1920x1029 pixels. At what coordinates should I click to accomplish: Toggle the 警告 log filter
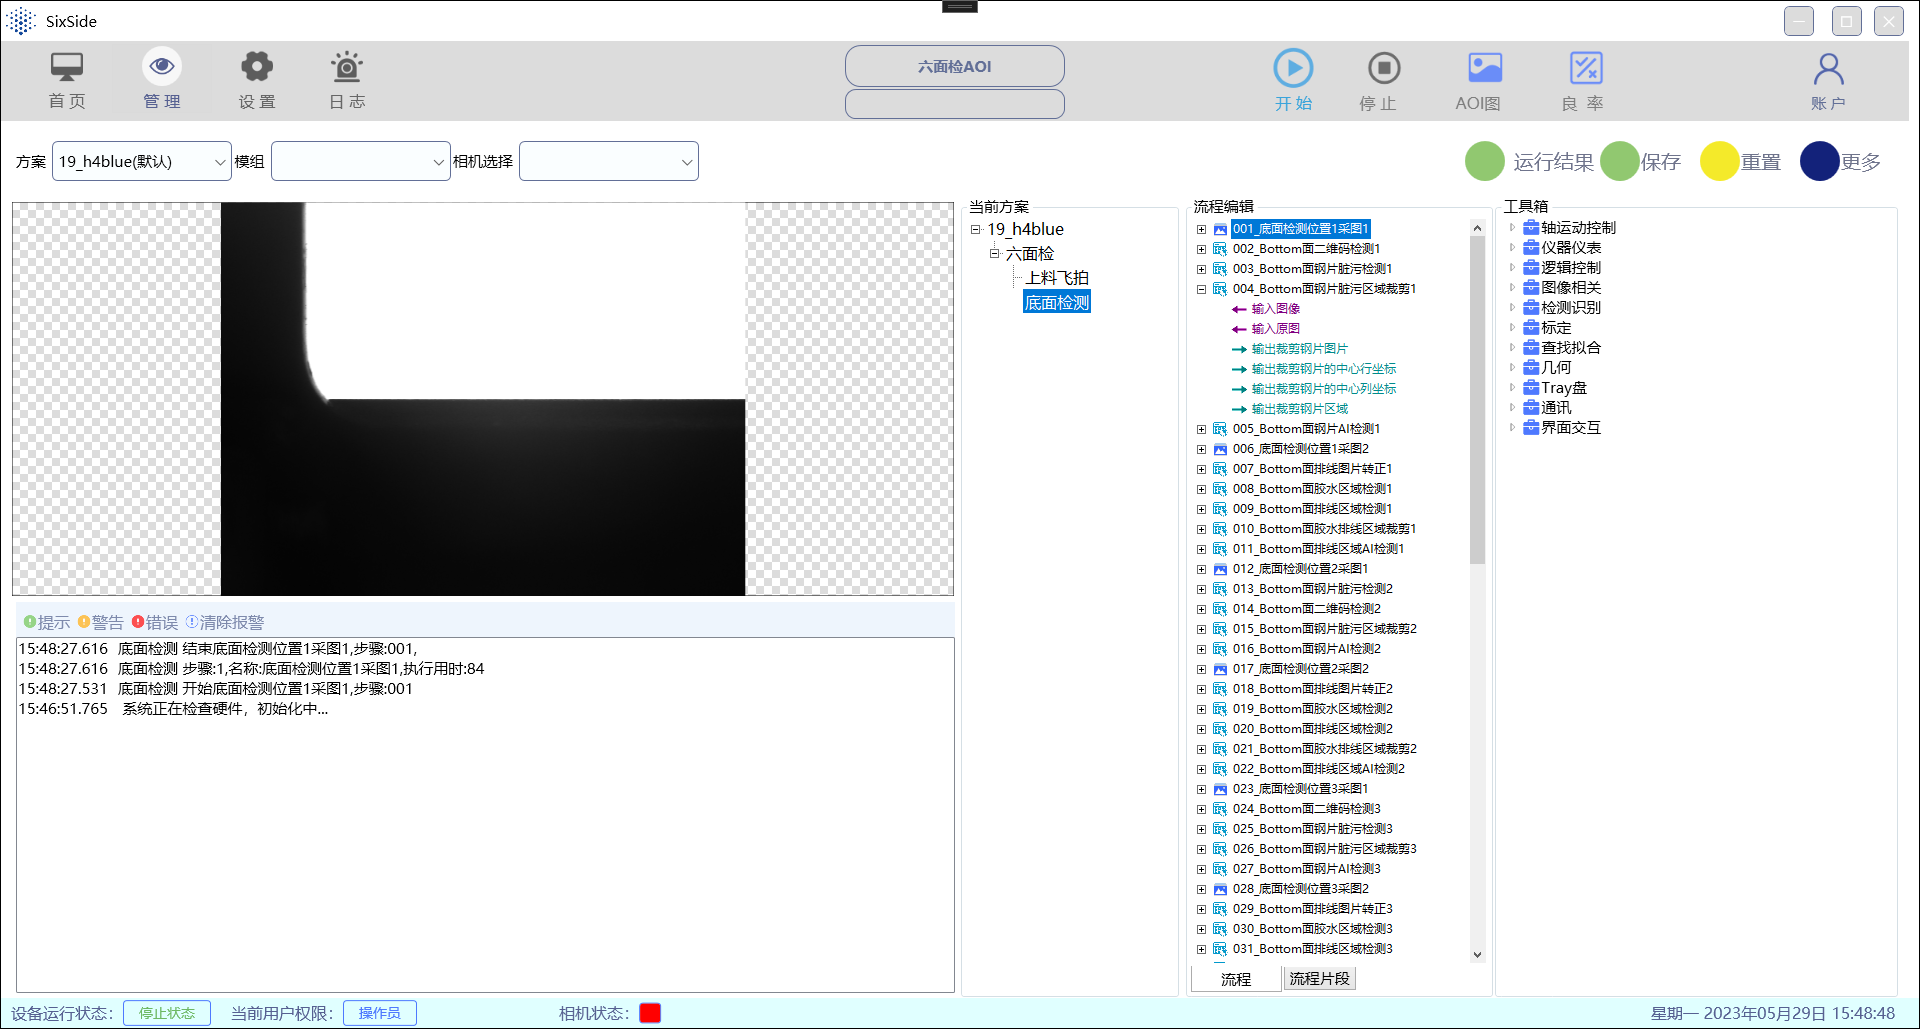(x=100, y=622)
